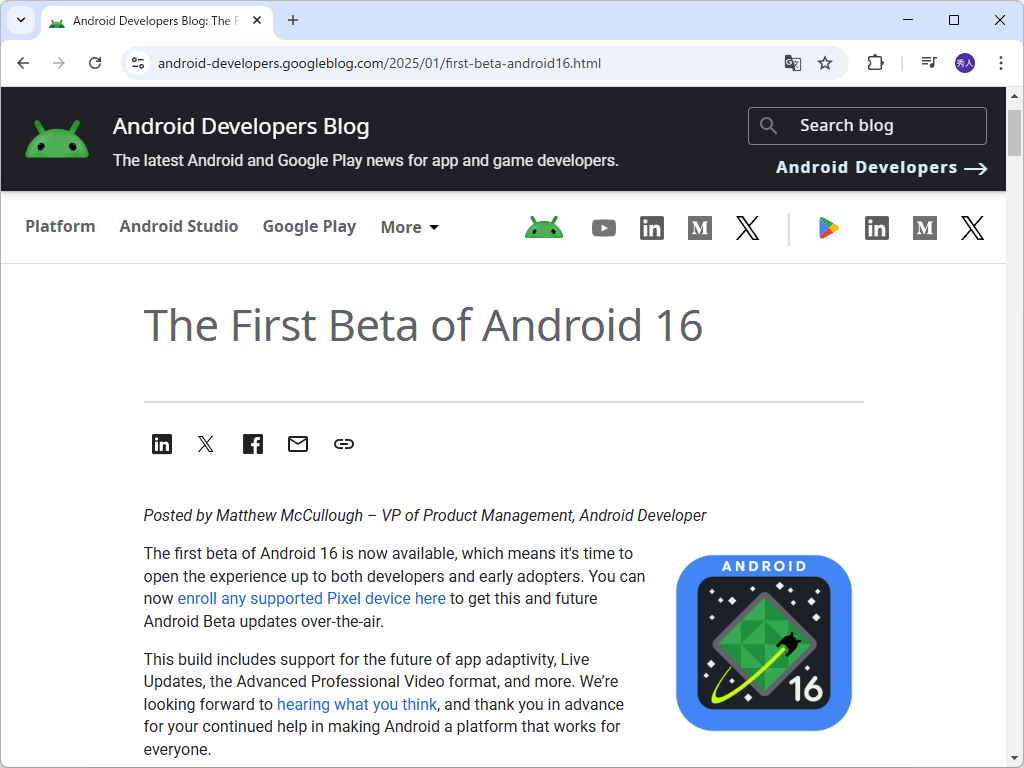This screenshot has width=1024, height=768.
Task: Click inside the Search blog field
Action: pyautogui.click(x=867, y=125)
